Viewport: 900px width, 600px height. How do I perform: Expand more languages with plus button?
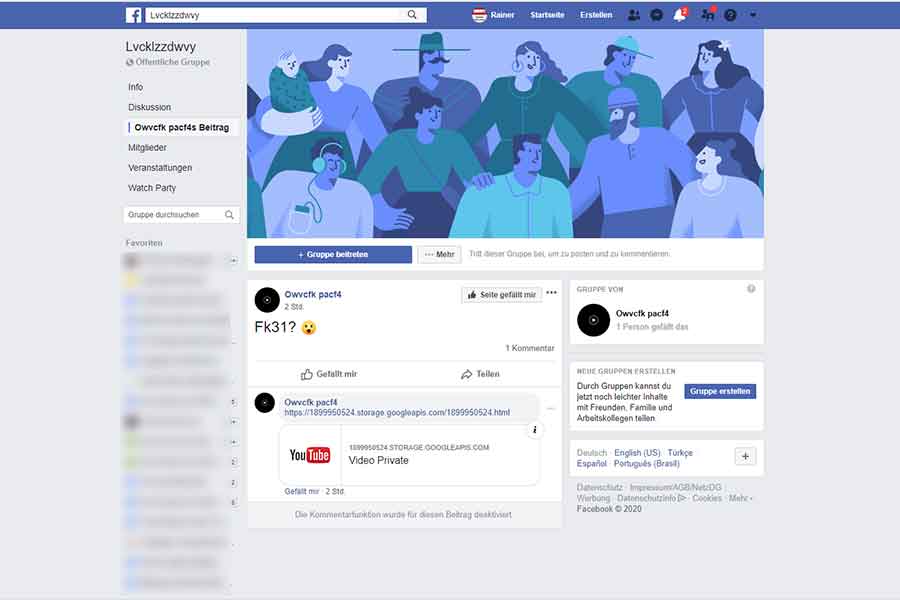pyautogui.click(x=745, y=456)
